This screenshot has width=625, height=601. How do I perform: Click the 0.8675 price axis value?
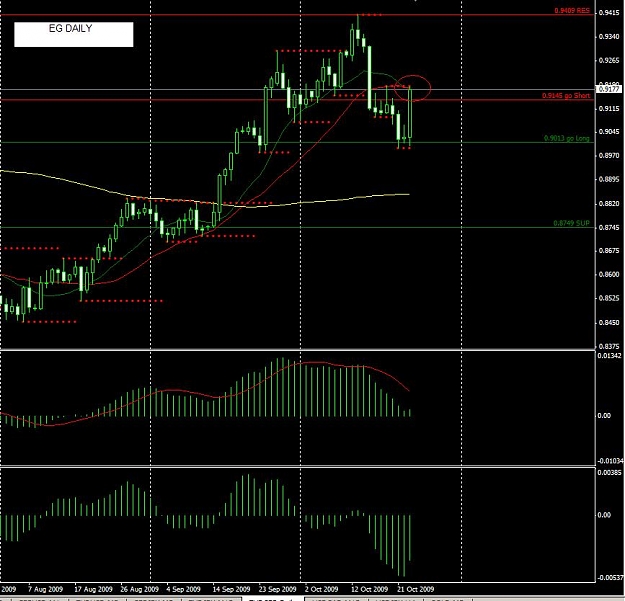click(609, 251)
